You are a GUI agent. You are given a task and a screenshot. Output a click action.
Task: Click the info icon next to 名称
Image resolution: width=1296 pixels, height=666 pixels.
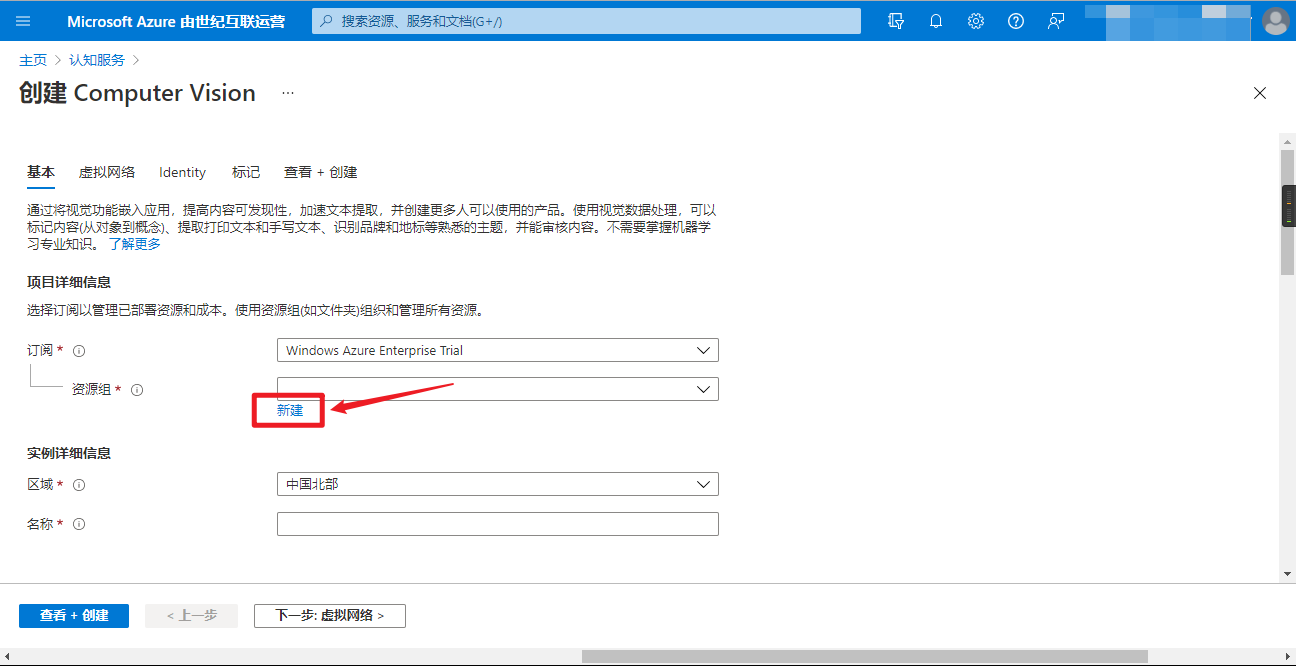coord(79,524)
